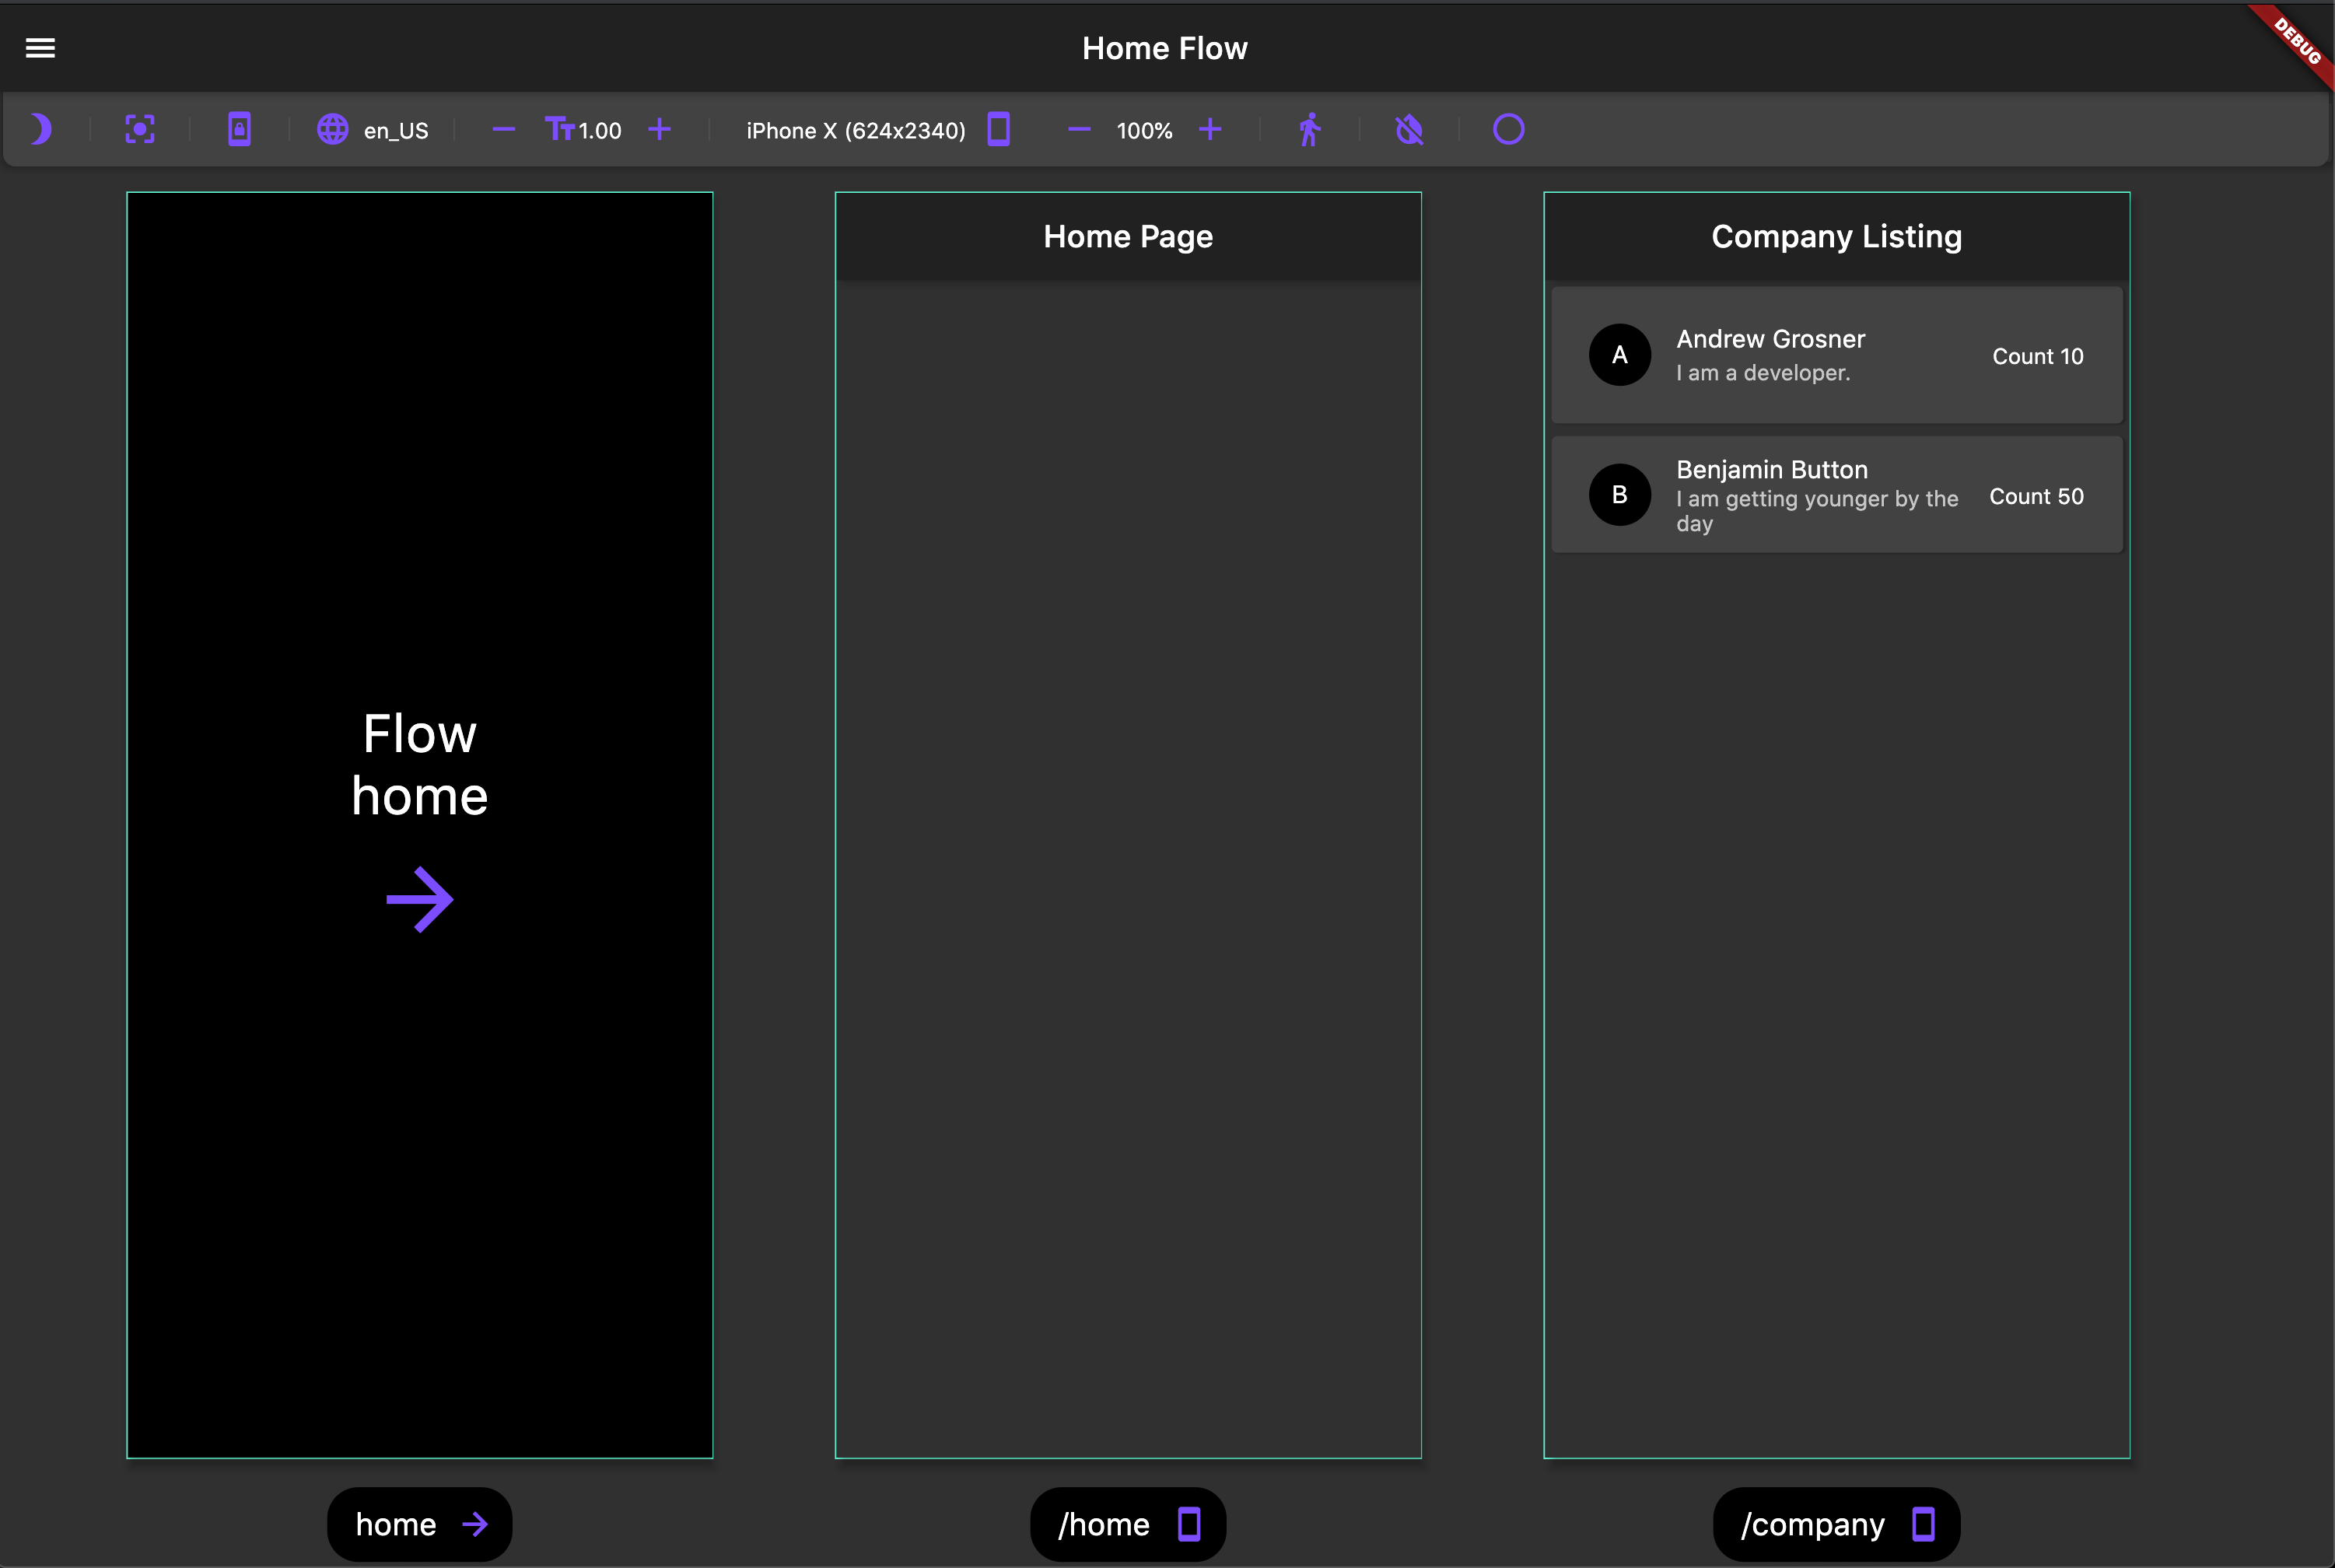Click 'I am getting younger by the day'
This screenshot has height=1568, width=2335.
coord(1817,511)
